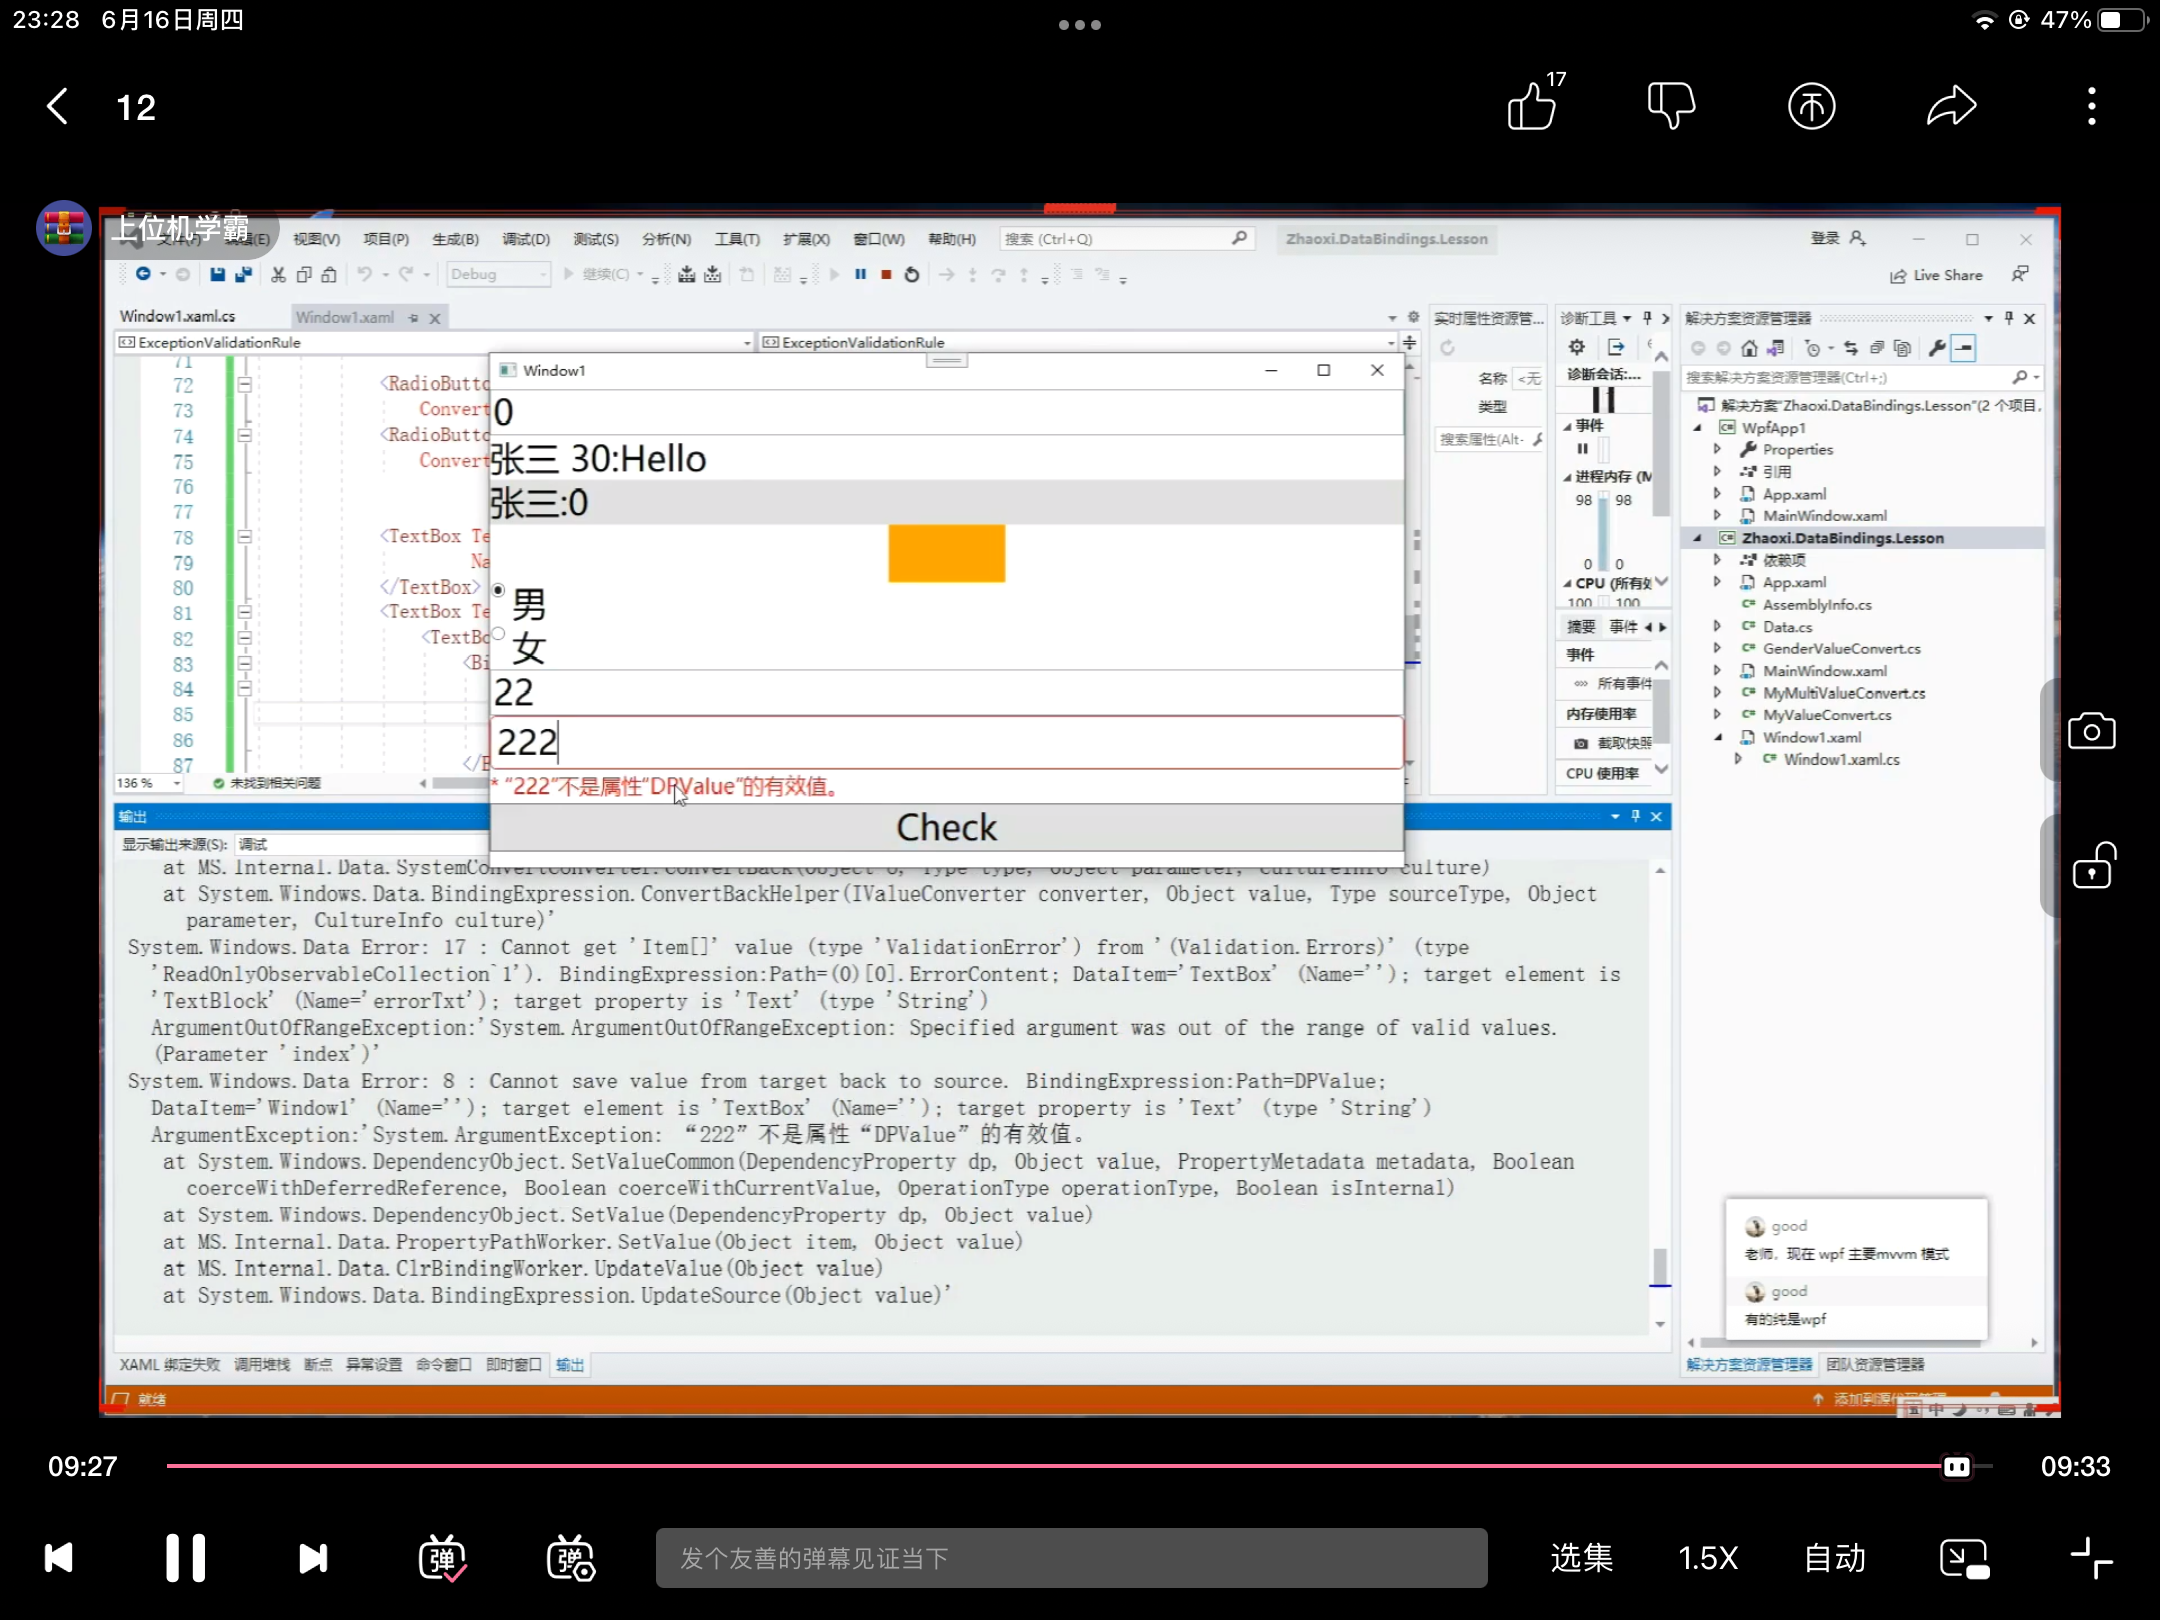The height and width of the screenshot is (1620, 2160).
Task: Open the three-dot more options menu
Action: [2091, 106]
